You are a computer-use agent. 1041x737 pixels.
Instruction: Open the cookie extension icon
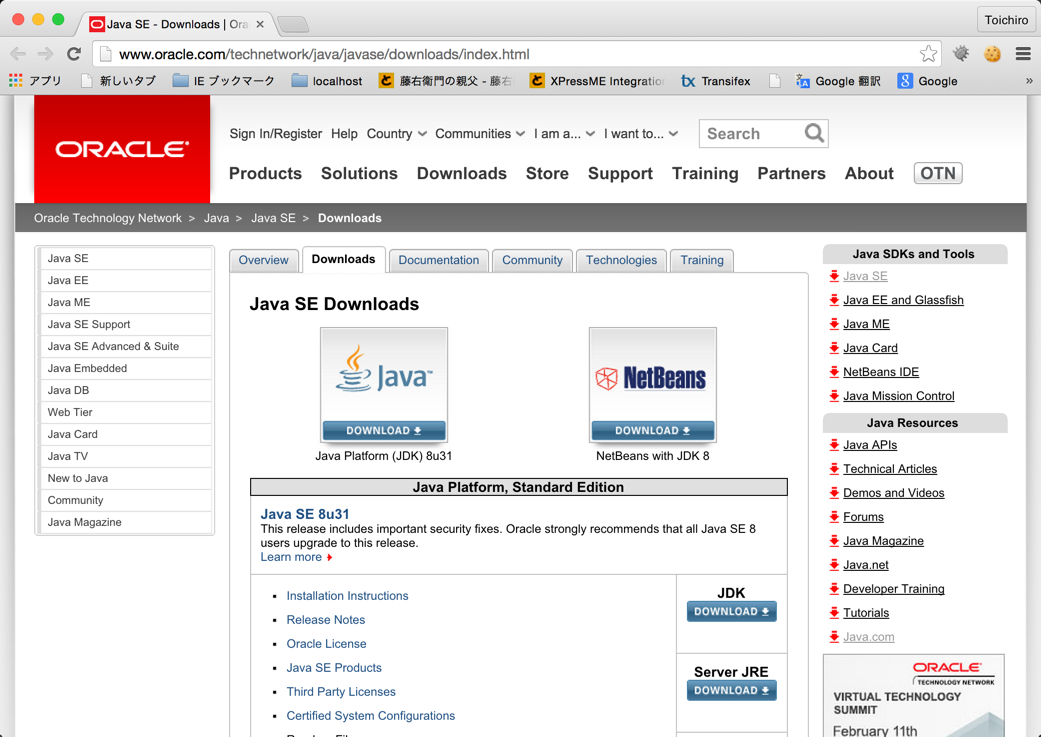(992, 54)
